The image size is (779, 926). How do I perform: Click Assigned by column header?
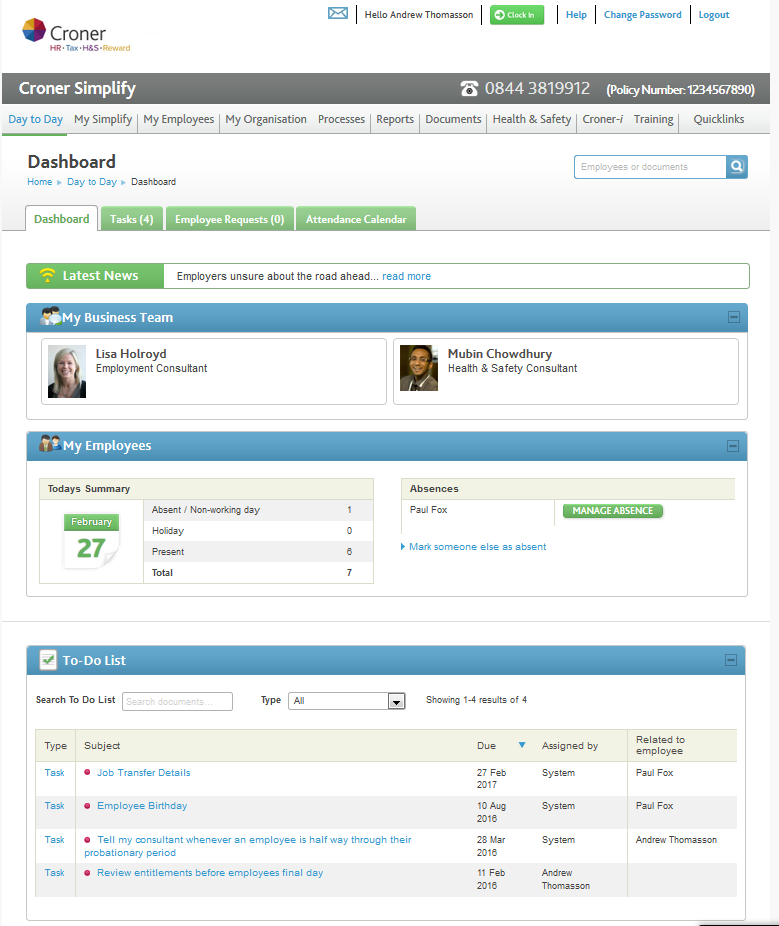click(570, 745)
